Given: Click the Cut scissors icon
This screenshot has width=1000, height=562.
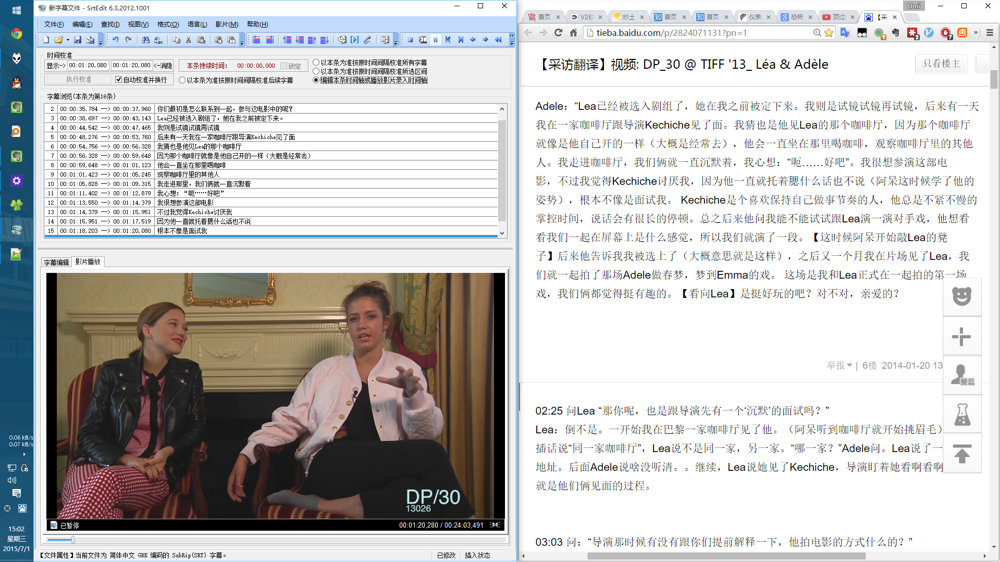Looking at the screenshot, I should [187, 40].
